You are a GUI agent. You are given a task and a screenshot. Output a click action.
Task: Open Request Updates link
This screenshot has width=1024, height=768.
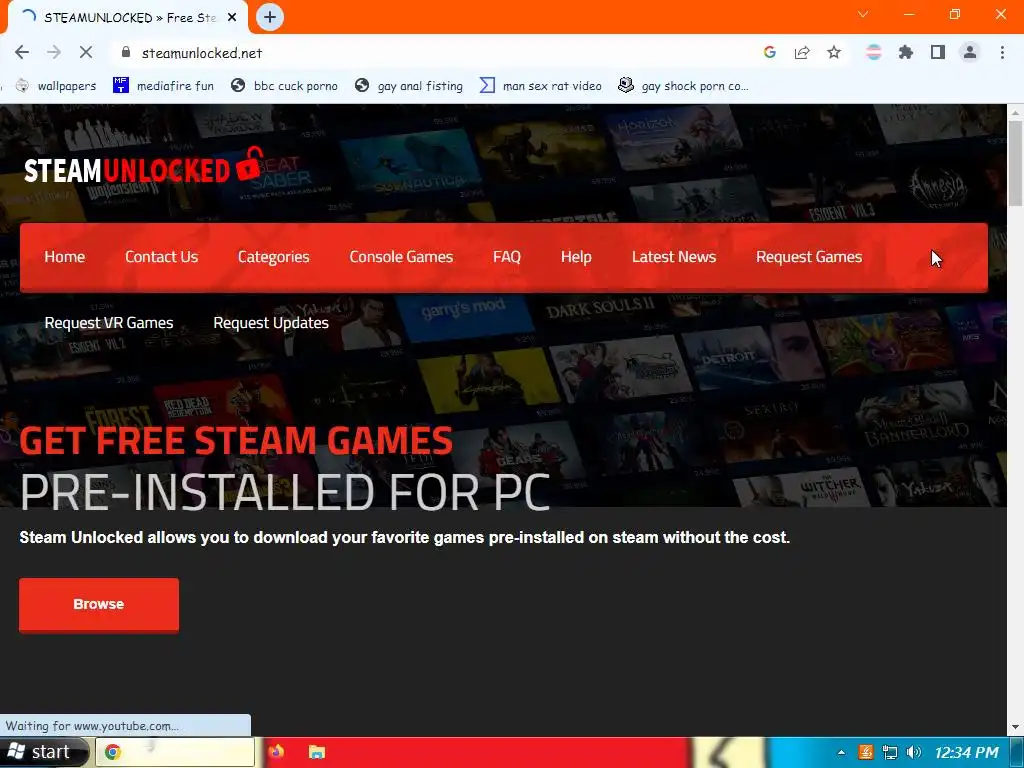(271, 323)
